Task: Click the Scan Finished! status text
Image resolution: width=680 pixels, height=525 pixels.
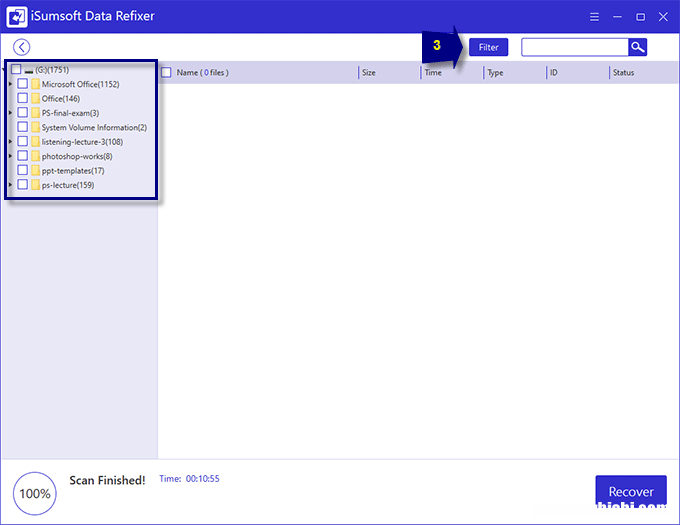Action: (107, 480)
